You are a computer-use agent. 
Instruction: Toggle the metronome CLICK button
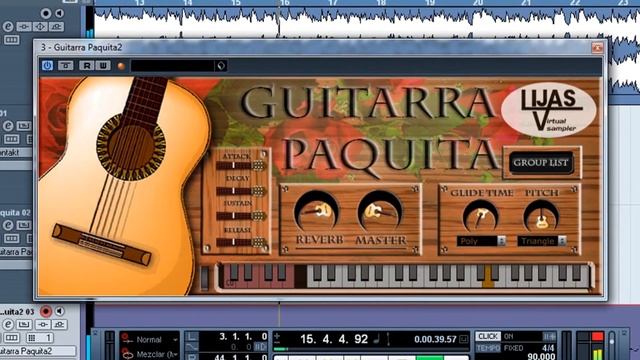click(x=488, y=336)
